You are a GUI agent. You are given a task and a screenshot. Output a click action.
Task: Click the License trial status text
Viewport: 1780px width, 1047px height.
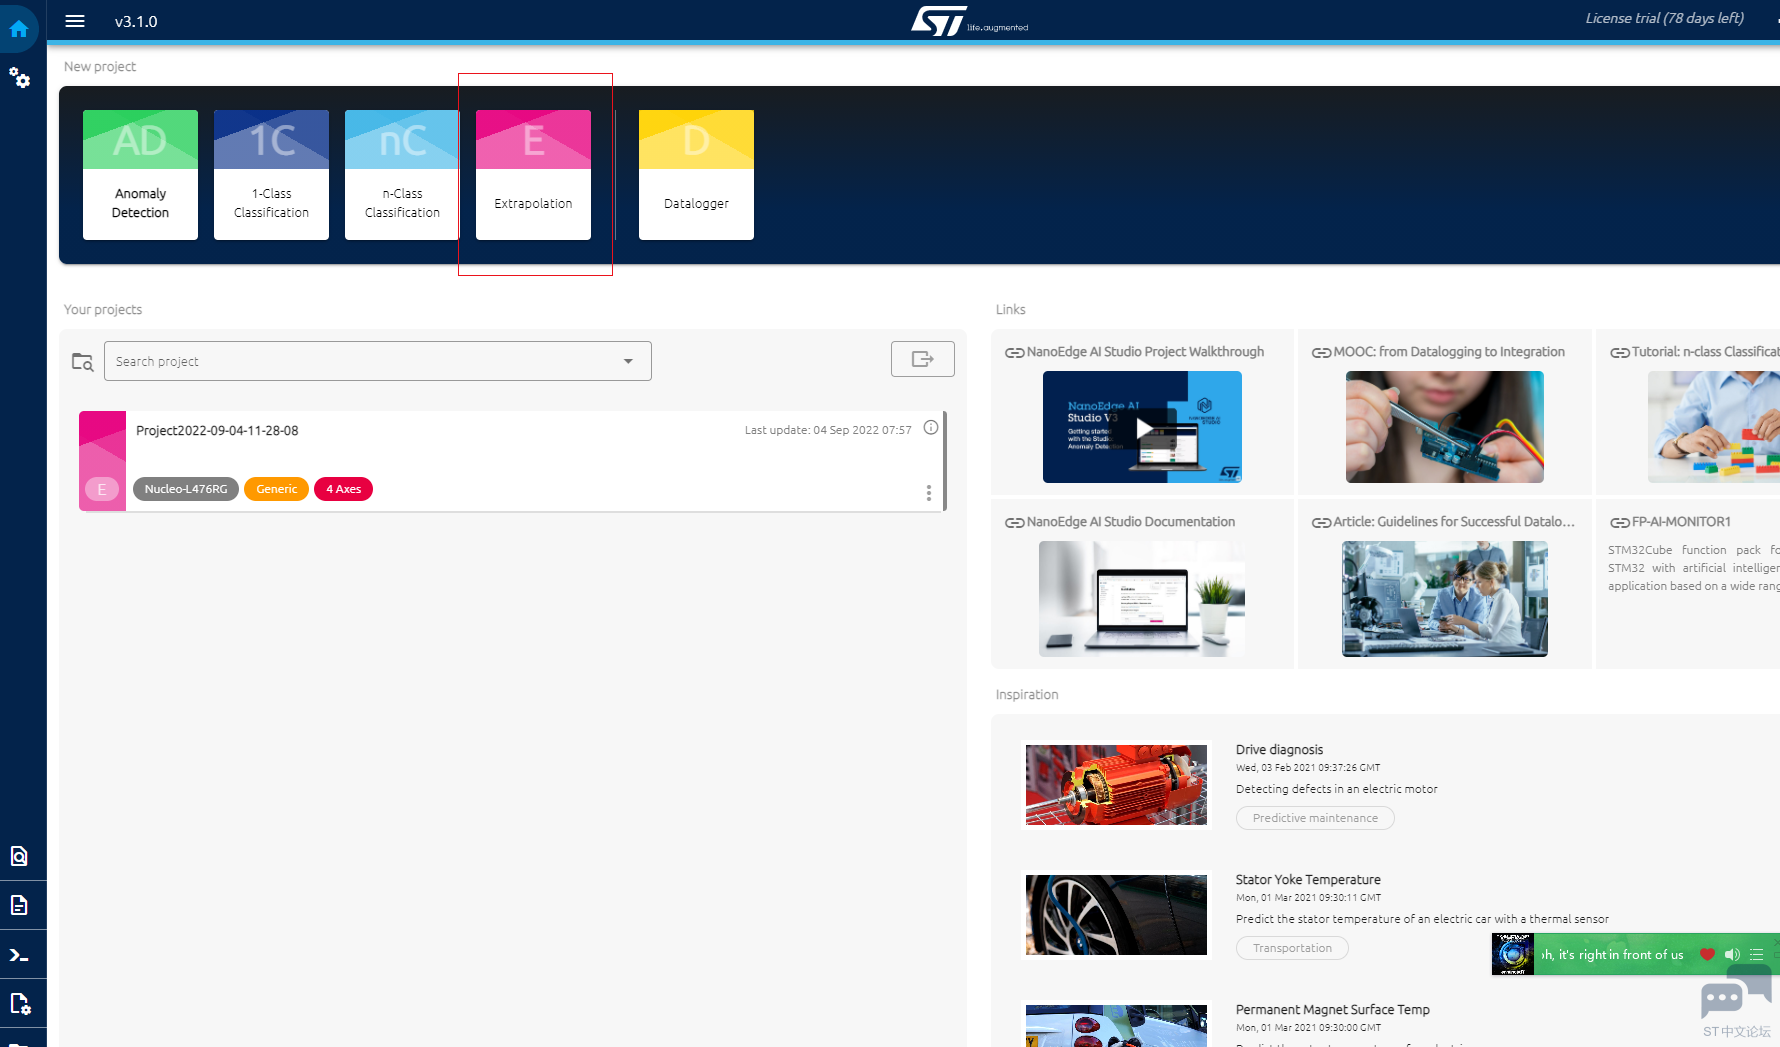coord(1664,19)
